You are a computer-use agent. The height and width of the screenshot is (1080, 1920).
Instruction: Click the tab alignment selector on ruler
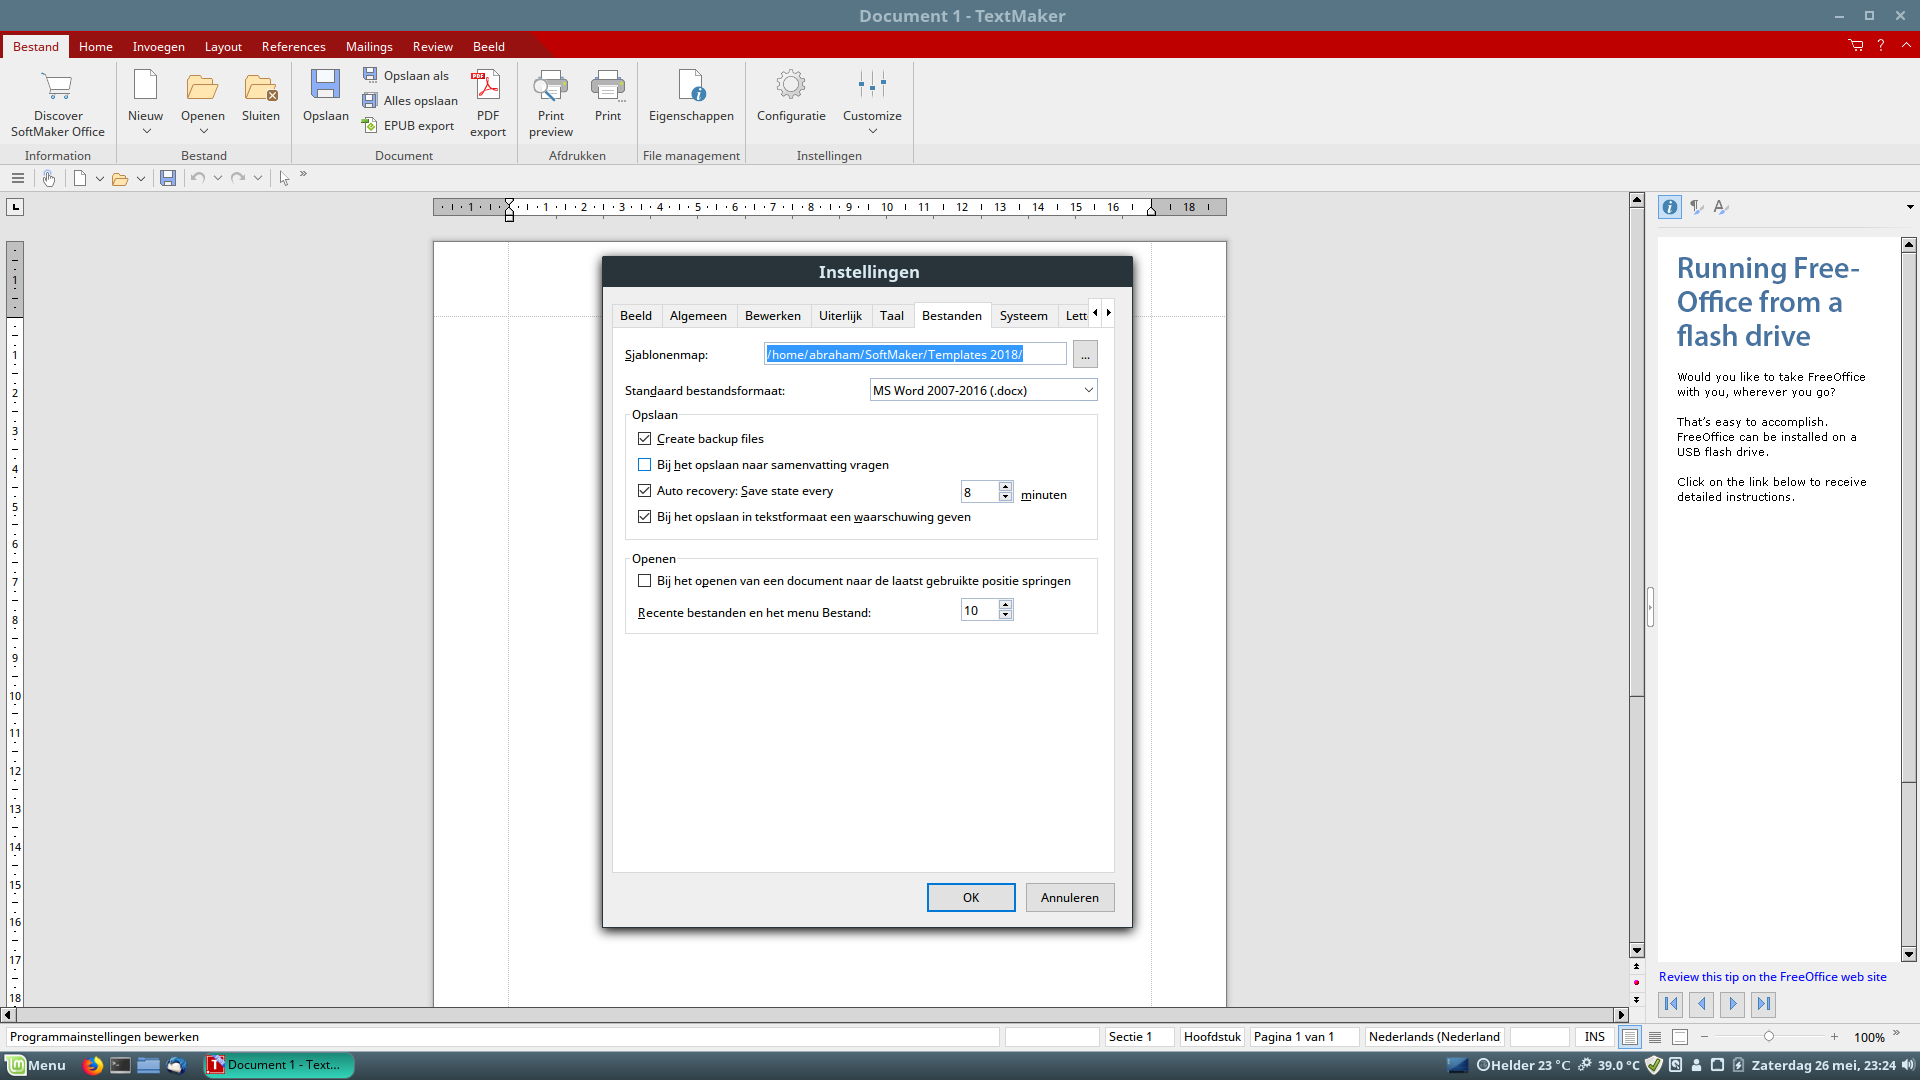(15, 207)
